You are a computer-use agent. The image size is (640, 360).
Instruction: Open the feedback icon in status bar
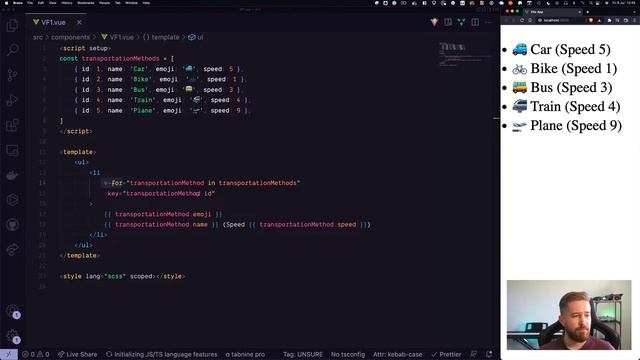pyautogui.click(x=473, y=354)
